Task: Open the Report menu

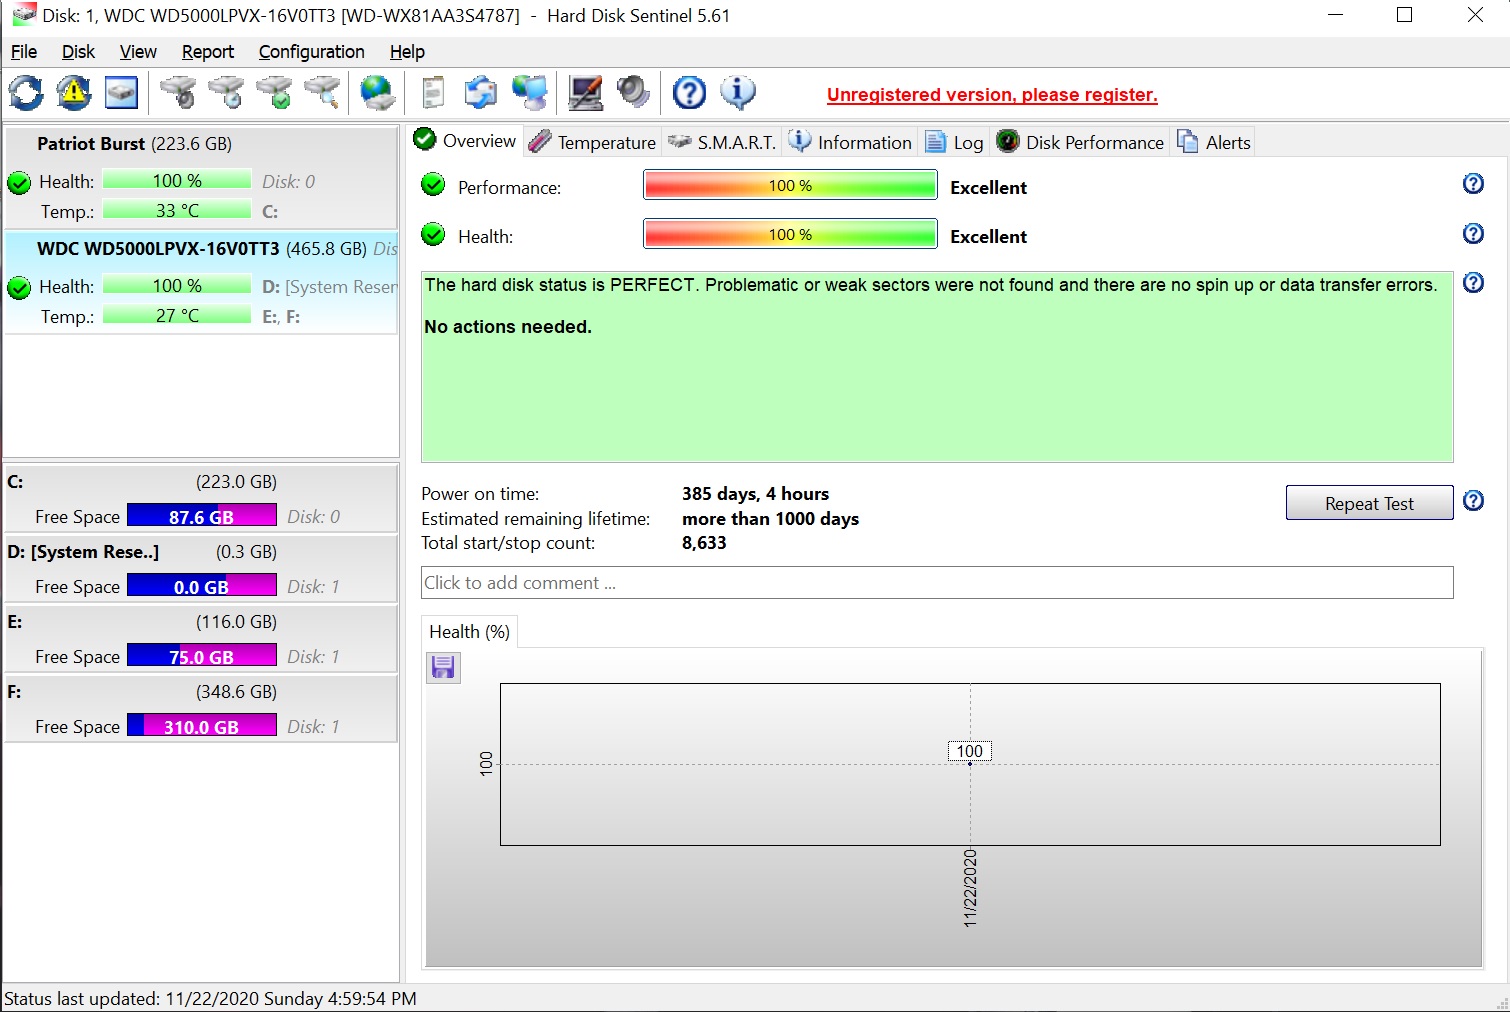Action: tap(207, 52)
